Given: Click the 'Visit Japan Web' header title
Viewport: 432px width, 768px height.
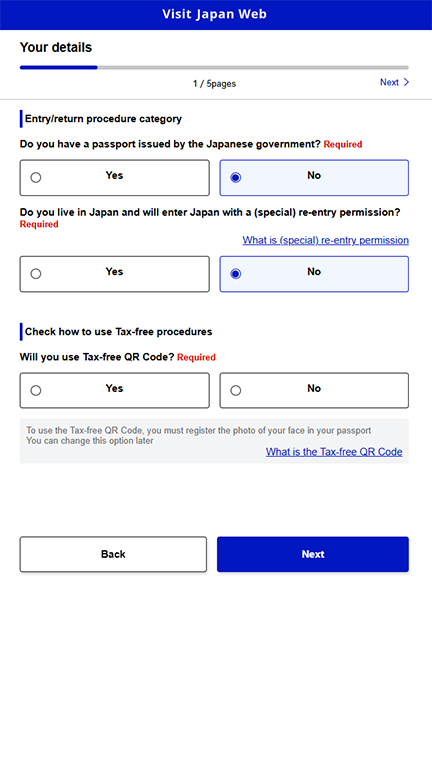Looking at the screenshot, I should point(215,14).
